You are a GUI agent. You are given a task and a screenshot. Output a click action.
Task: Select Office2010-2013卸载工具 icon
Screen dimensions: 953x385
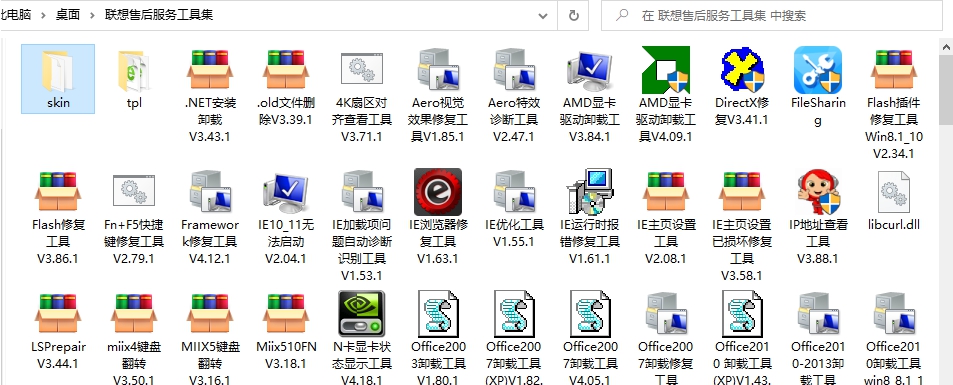tap(818, 314)
